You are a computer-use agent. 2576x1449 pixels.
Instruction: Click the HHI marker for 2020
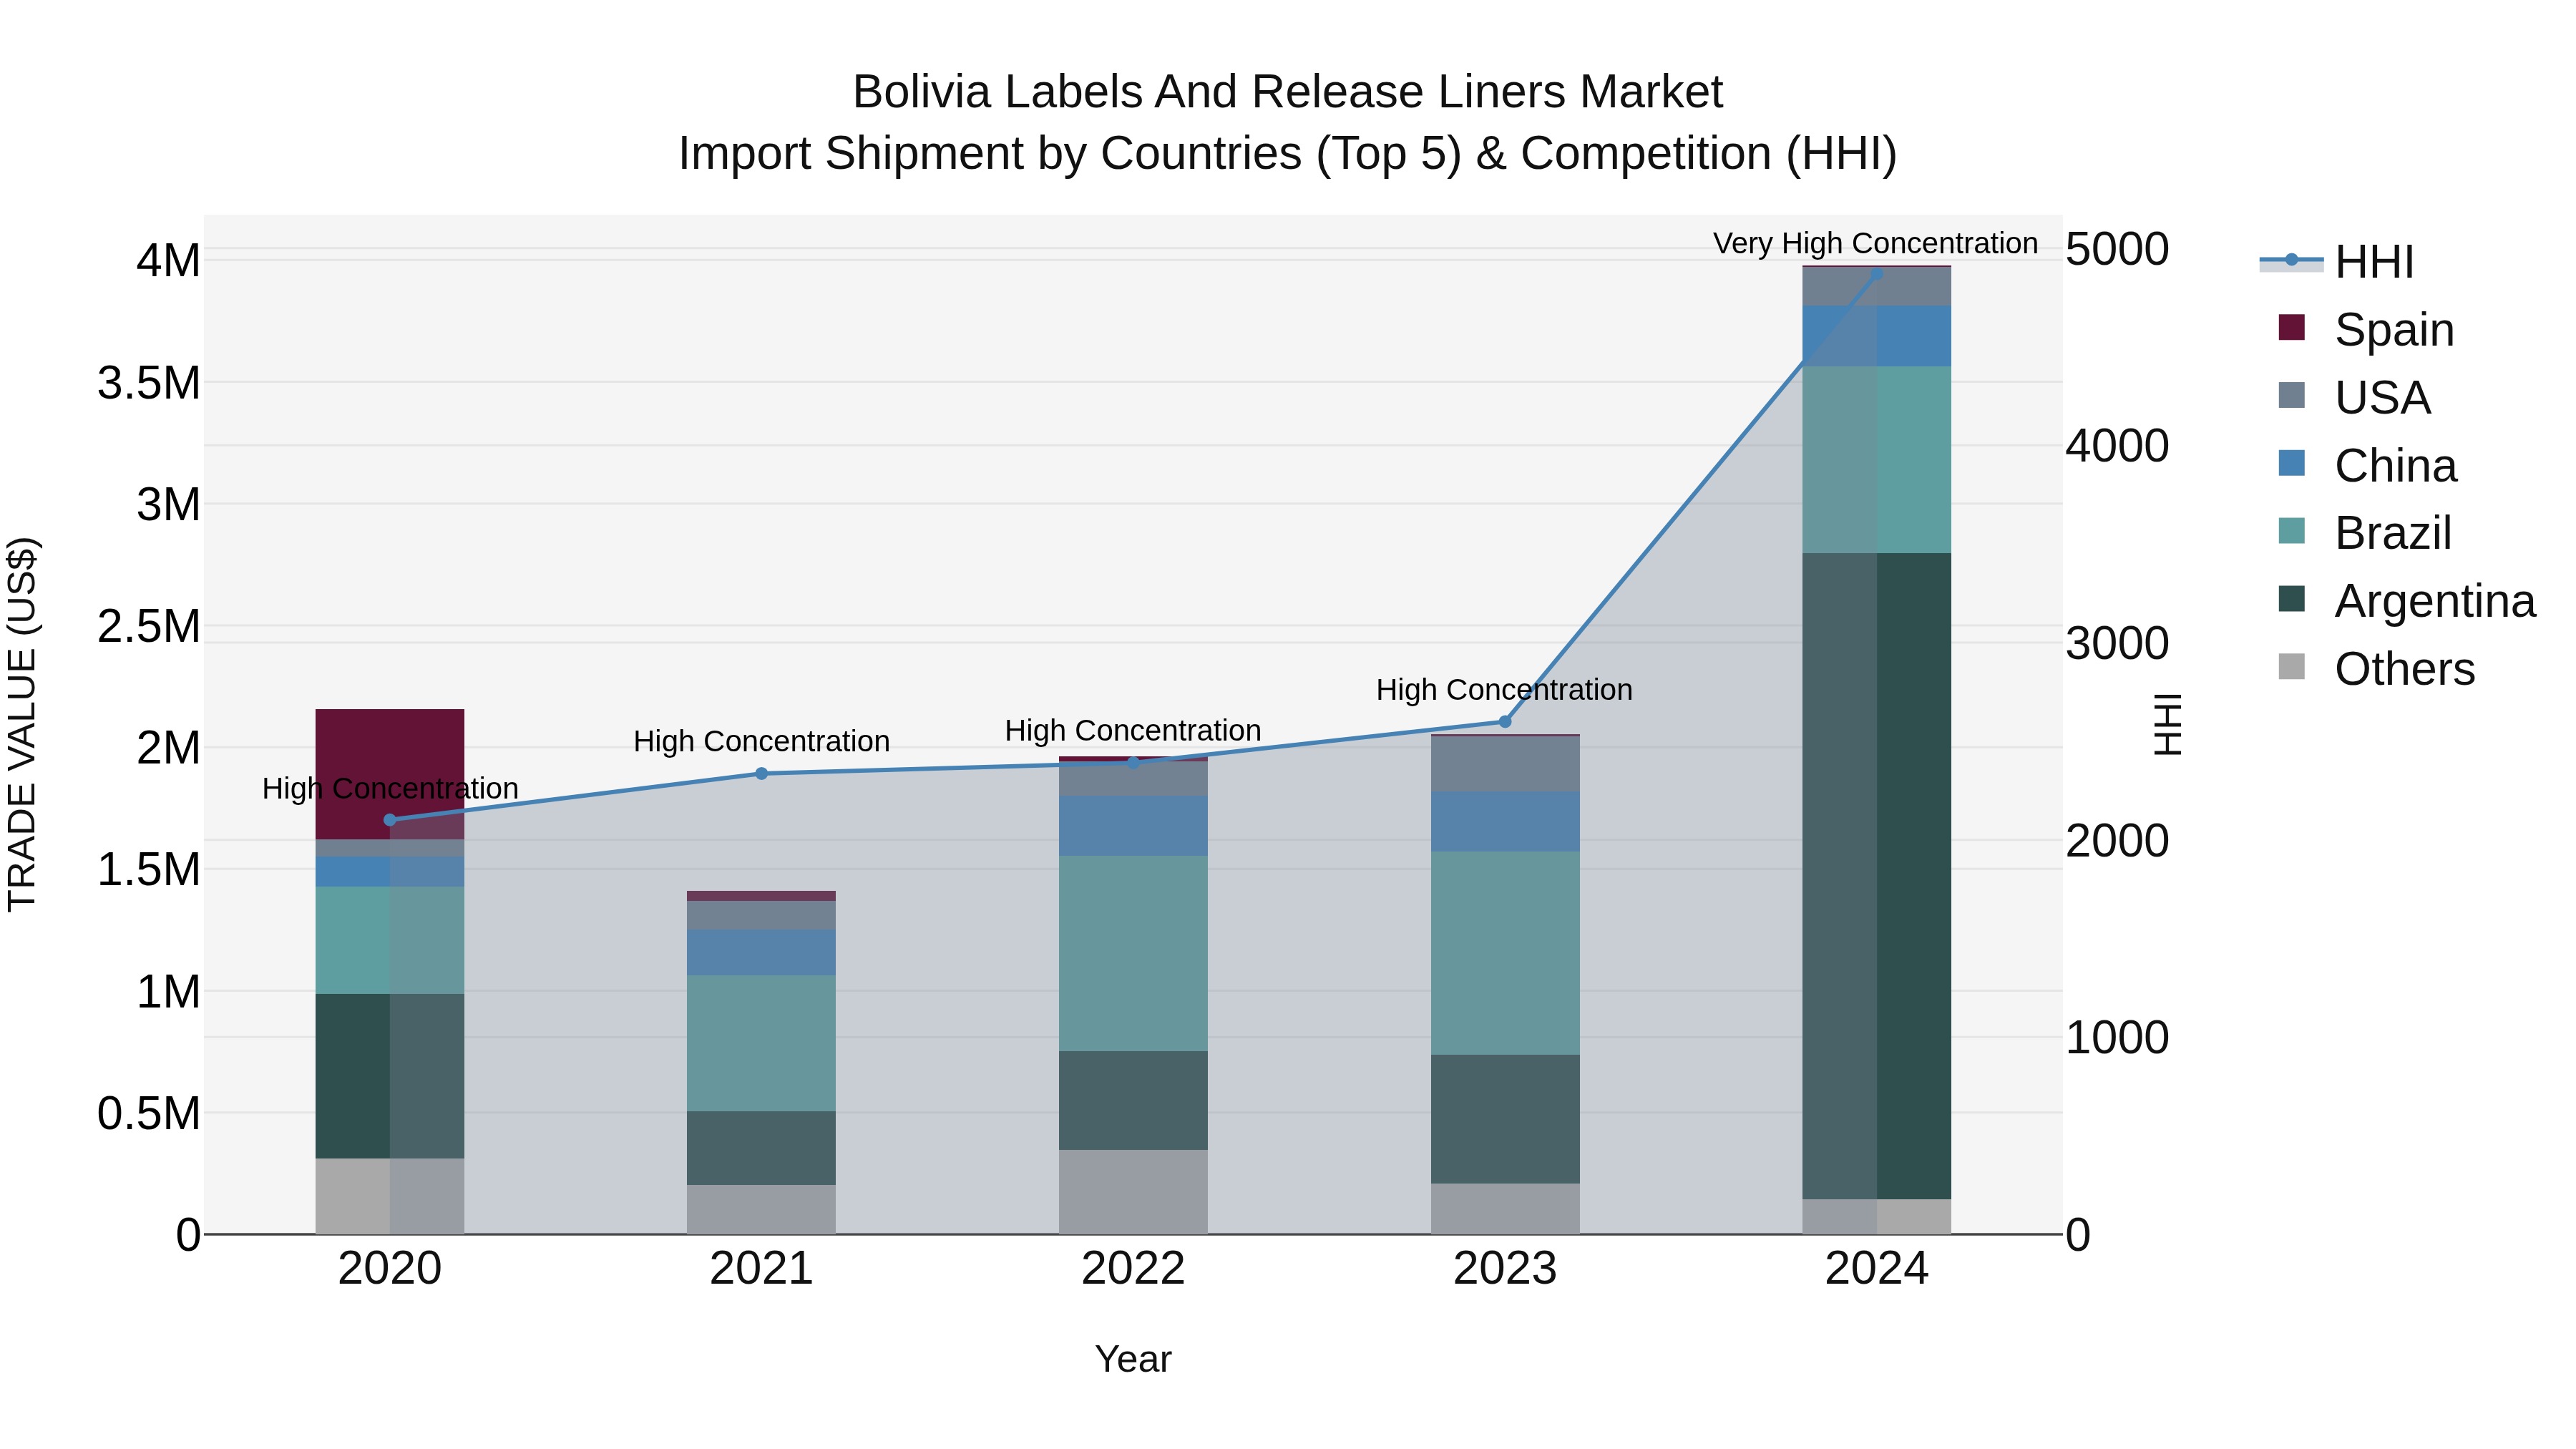coord(390,820)
